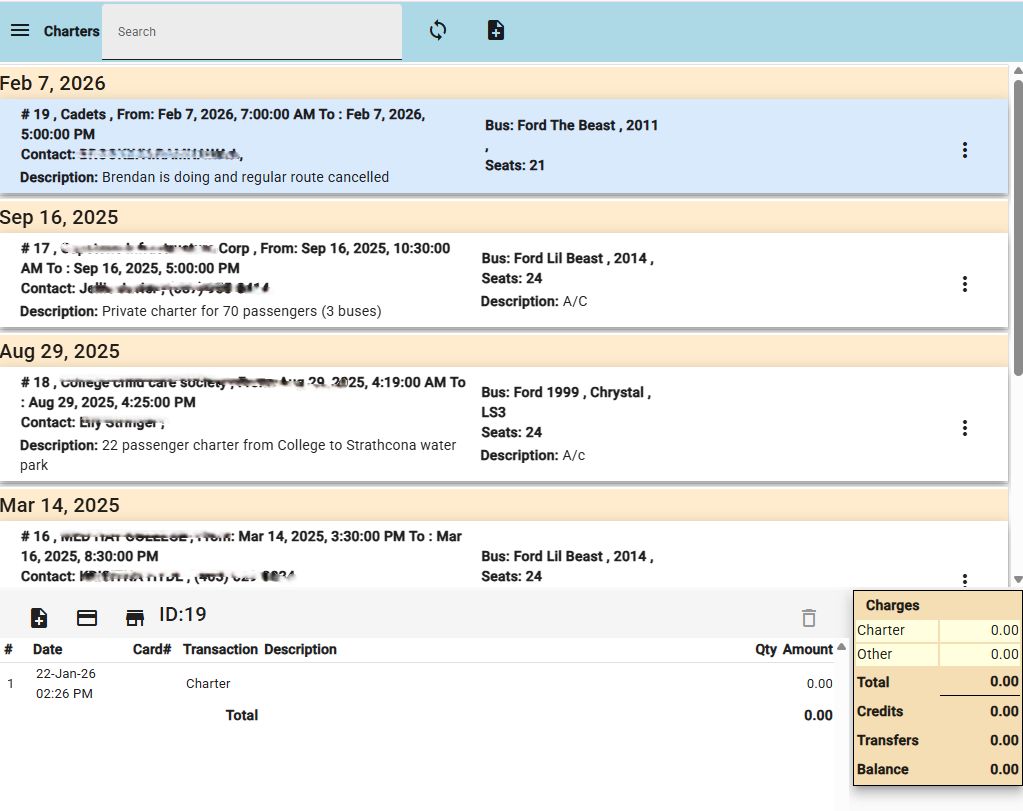Click the Description column header in transactions
Viewport: 1023px width, 811px height.
(300, 649)
